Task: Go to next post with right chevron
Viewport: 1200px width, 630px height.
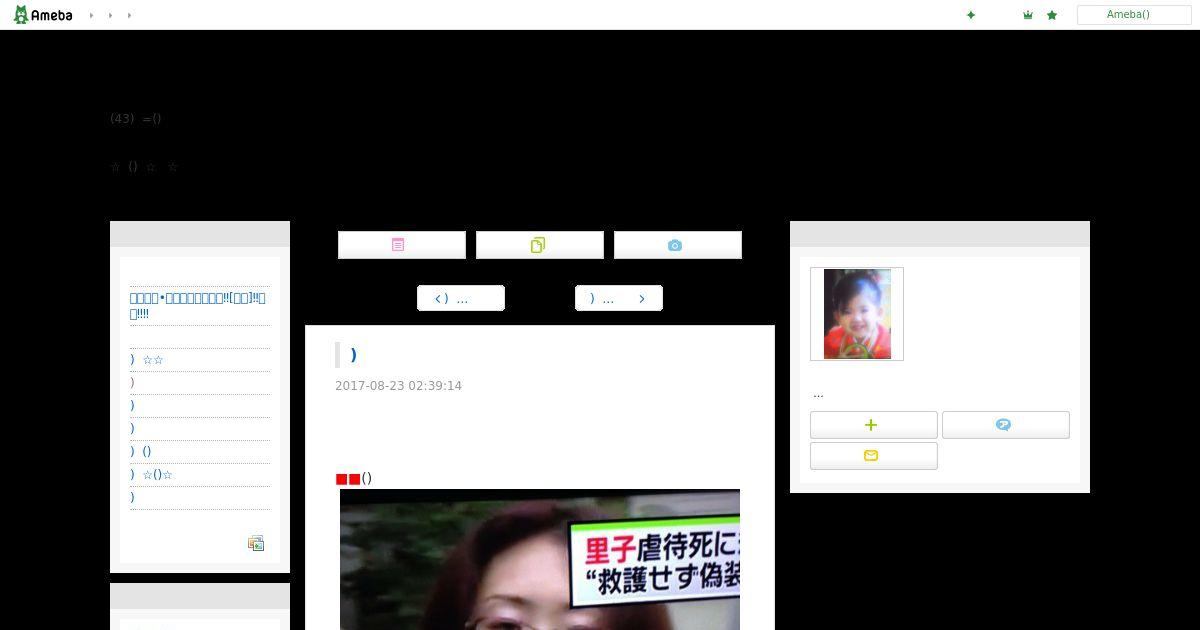Action: tap(619, 298)
